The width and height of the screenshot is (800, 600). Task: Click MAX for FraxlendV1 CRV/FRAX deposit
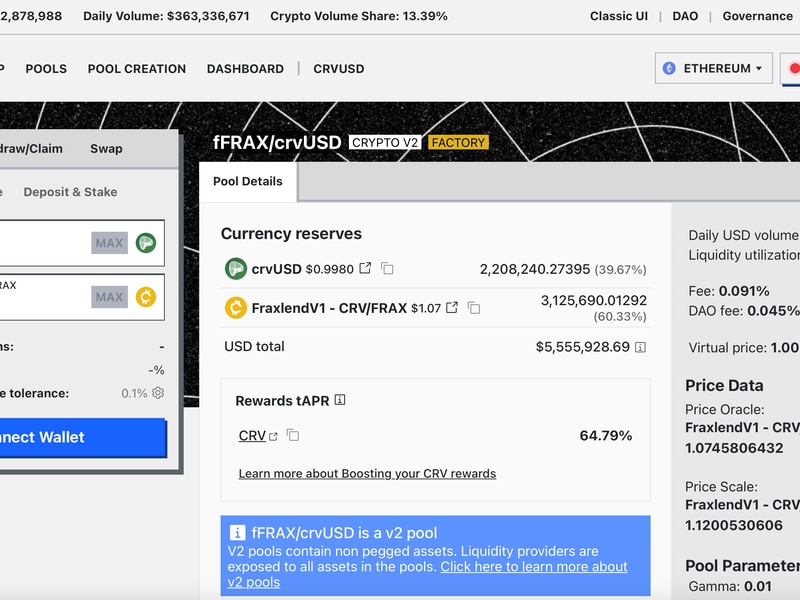click(109, 297)
